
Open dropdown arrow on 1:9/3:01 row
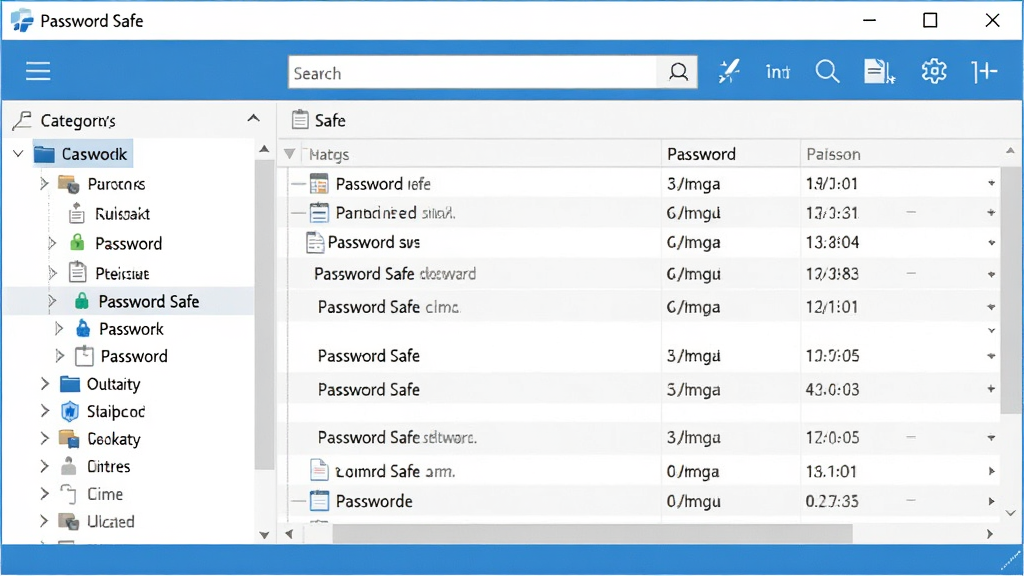tap(991, 184)
